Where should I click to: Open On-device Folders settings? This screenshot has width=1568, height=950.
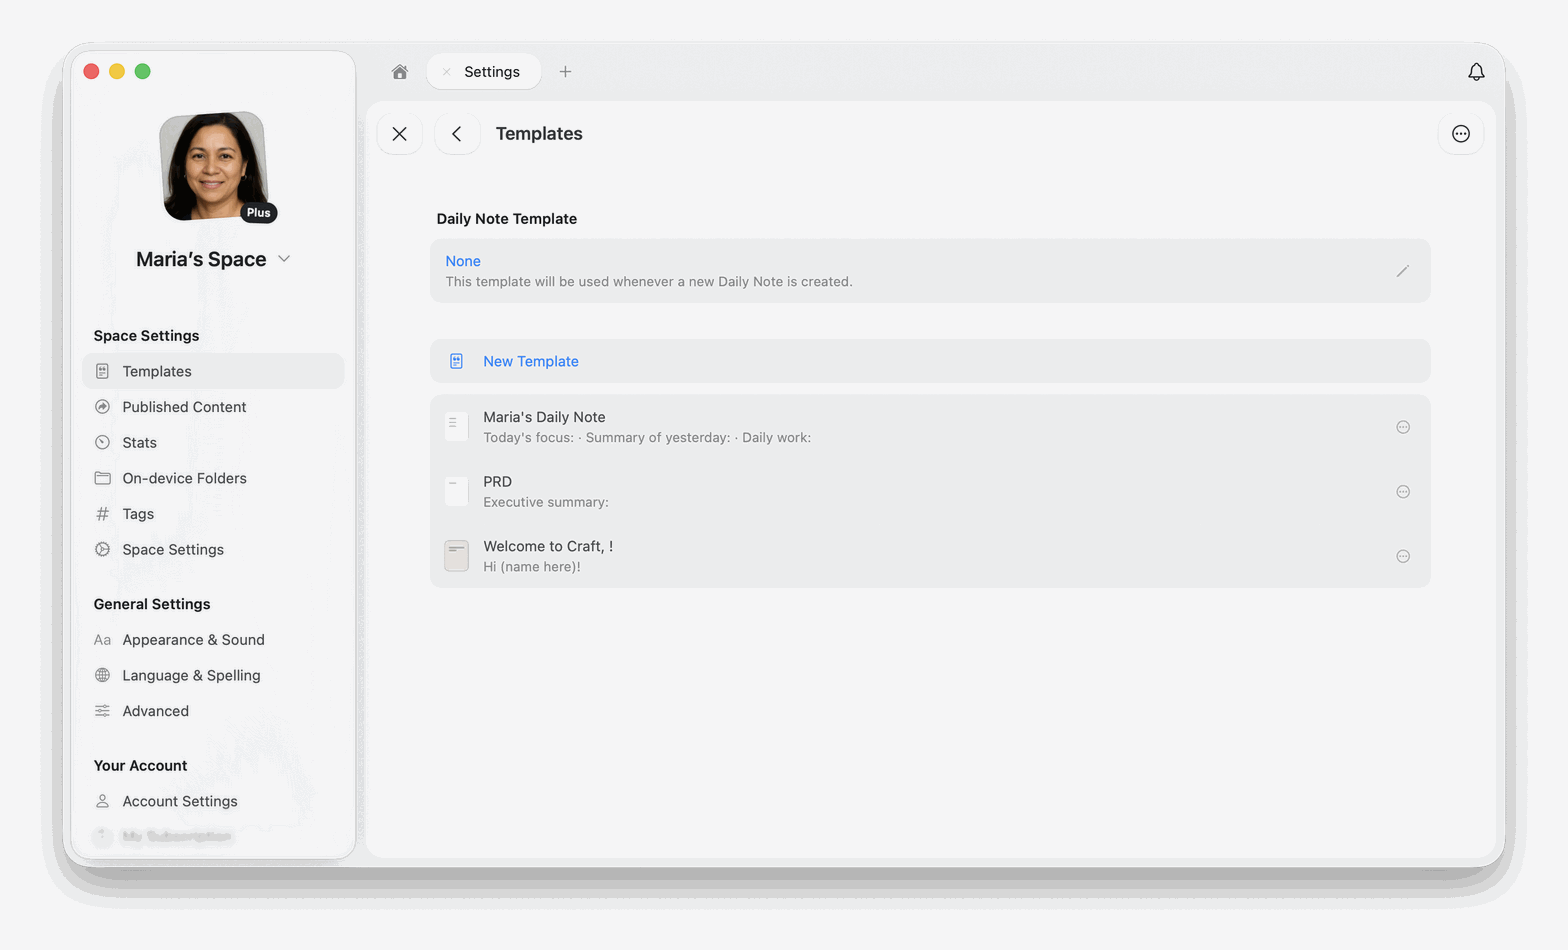213,478
